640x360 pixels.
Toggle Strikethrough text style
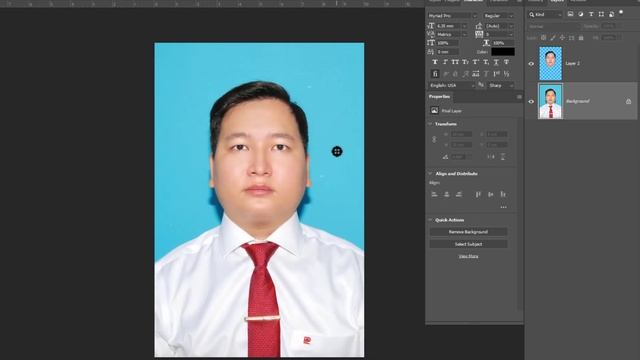(x=506, y=62)
